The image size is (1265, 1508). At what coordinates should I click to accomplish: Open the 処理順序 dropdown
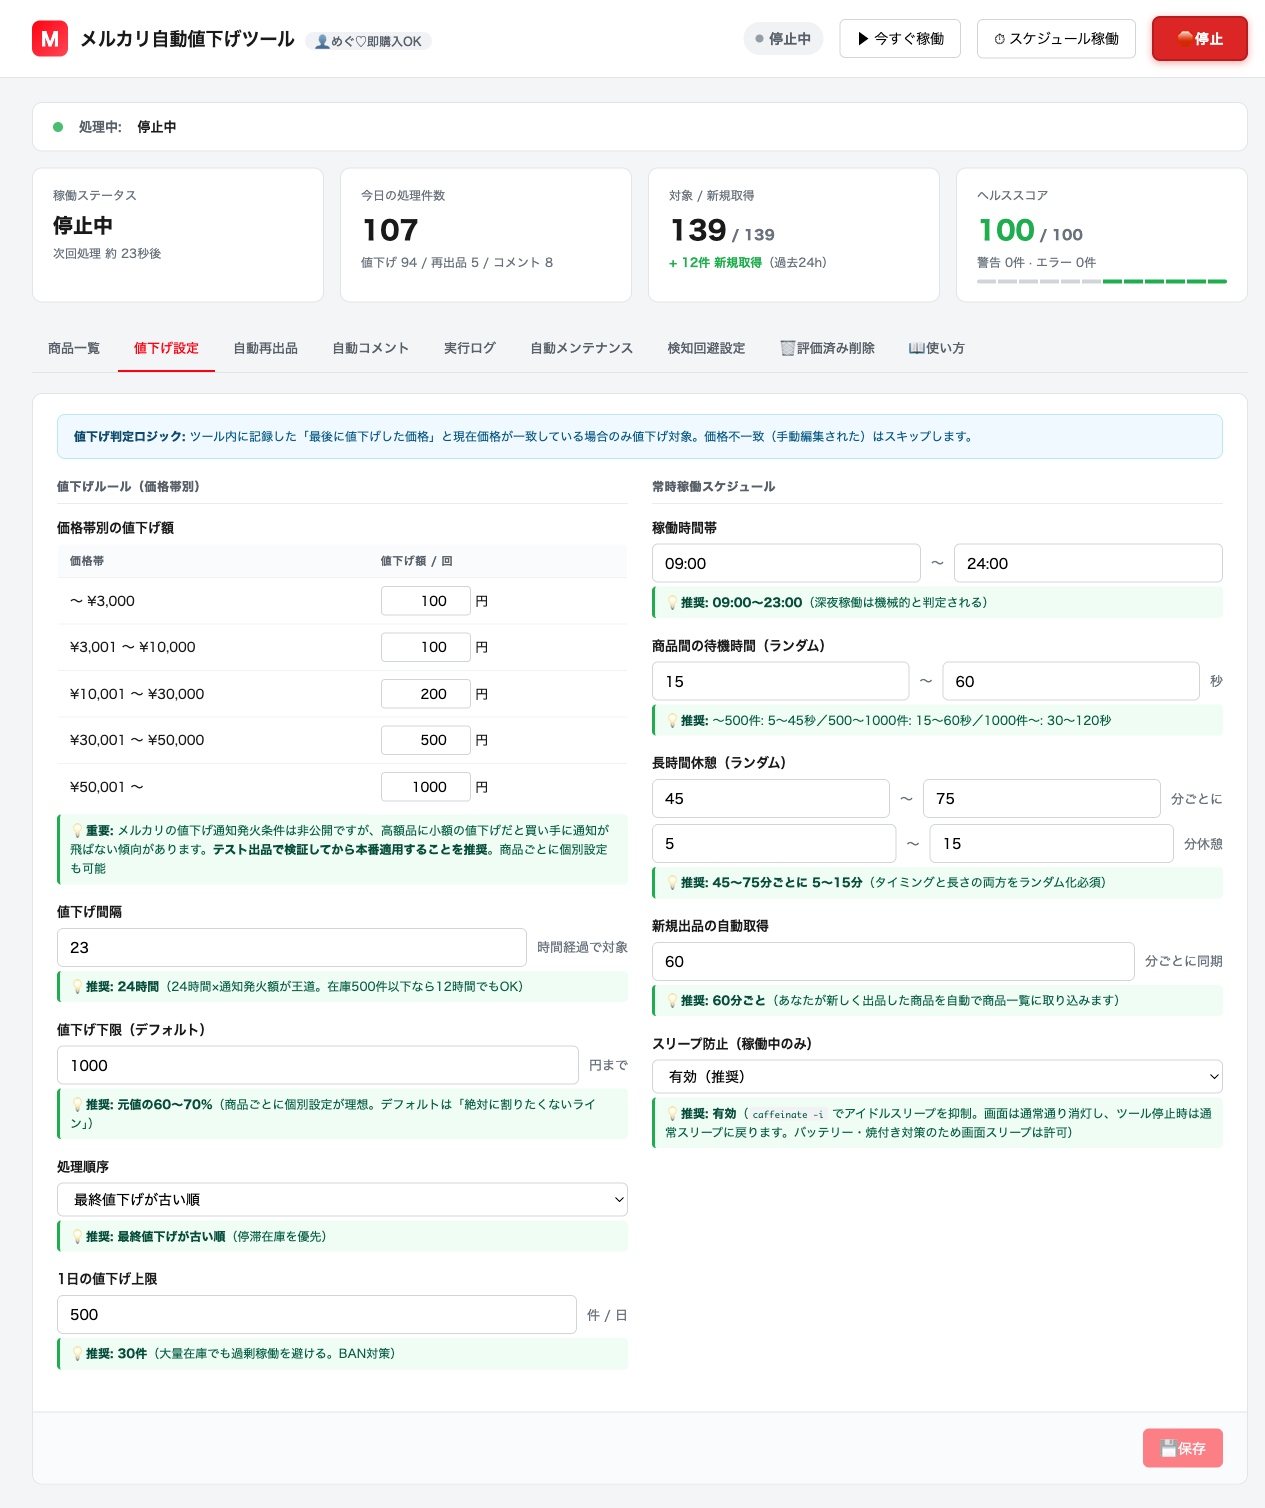[x=342, y=1199]
